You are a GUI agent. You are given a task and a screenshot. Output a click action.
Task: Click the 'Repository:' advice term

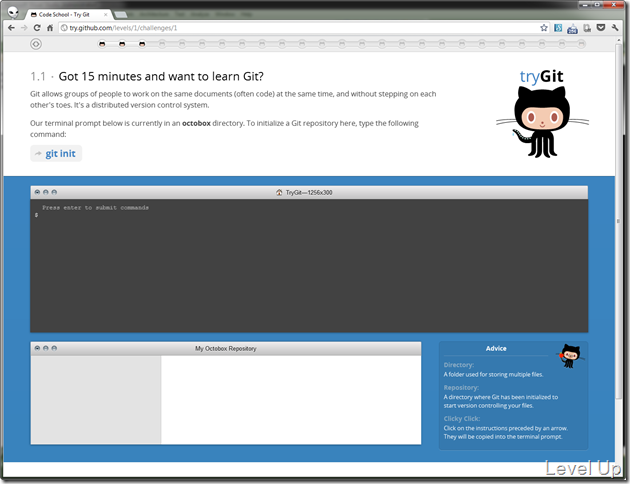461,388
